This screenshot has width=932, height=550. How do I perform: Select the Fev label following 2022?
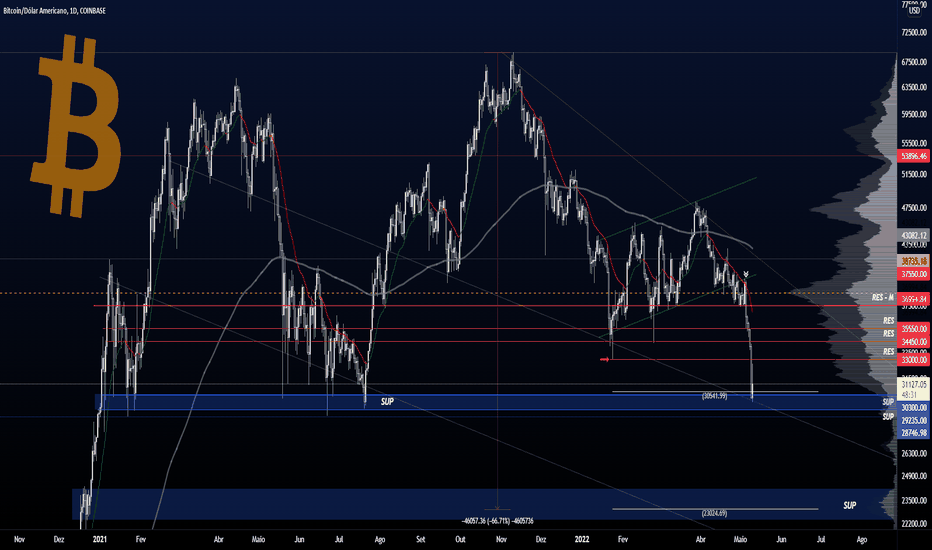click(622, 539)
